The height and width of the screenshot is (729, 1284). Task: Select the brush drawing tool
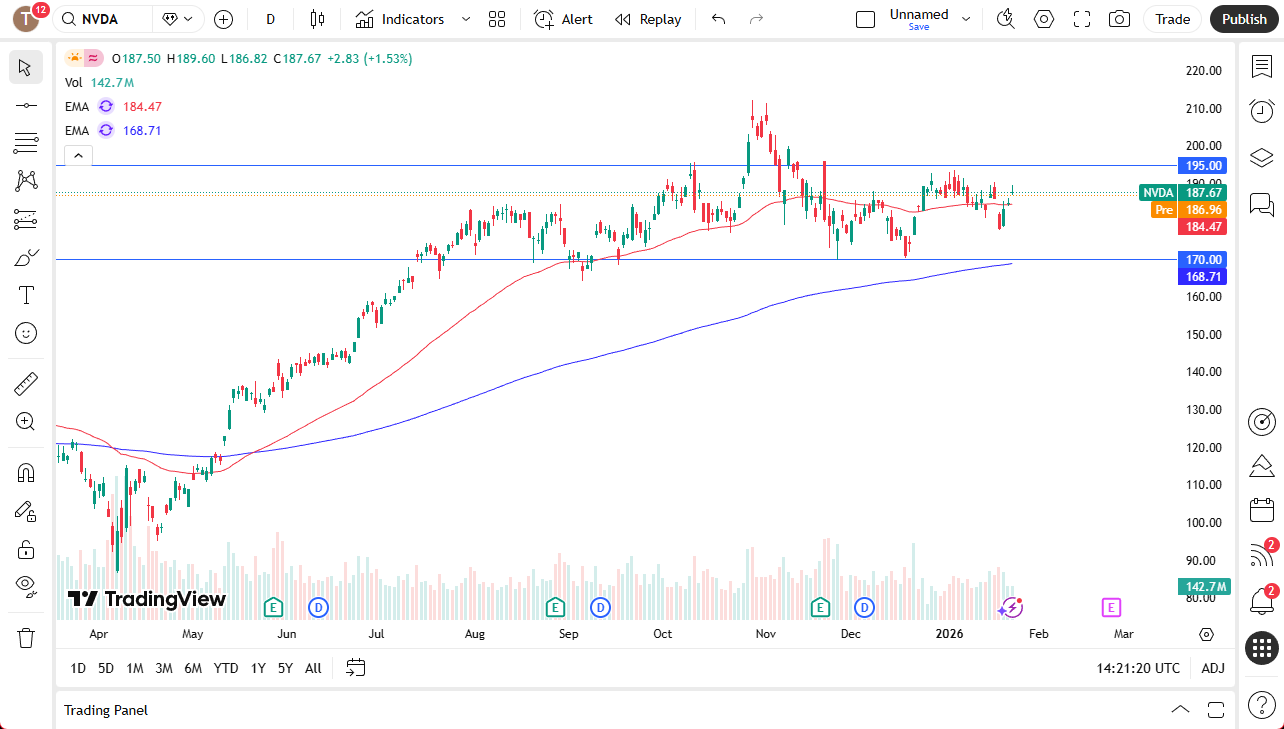click(26, 257)
